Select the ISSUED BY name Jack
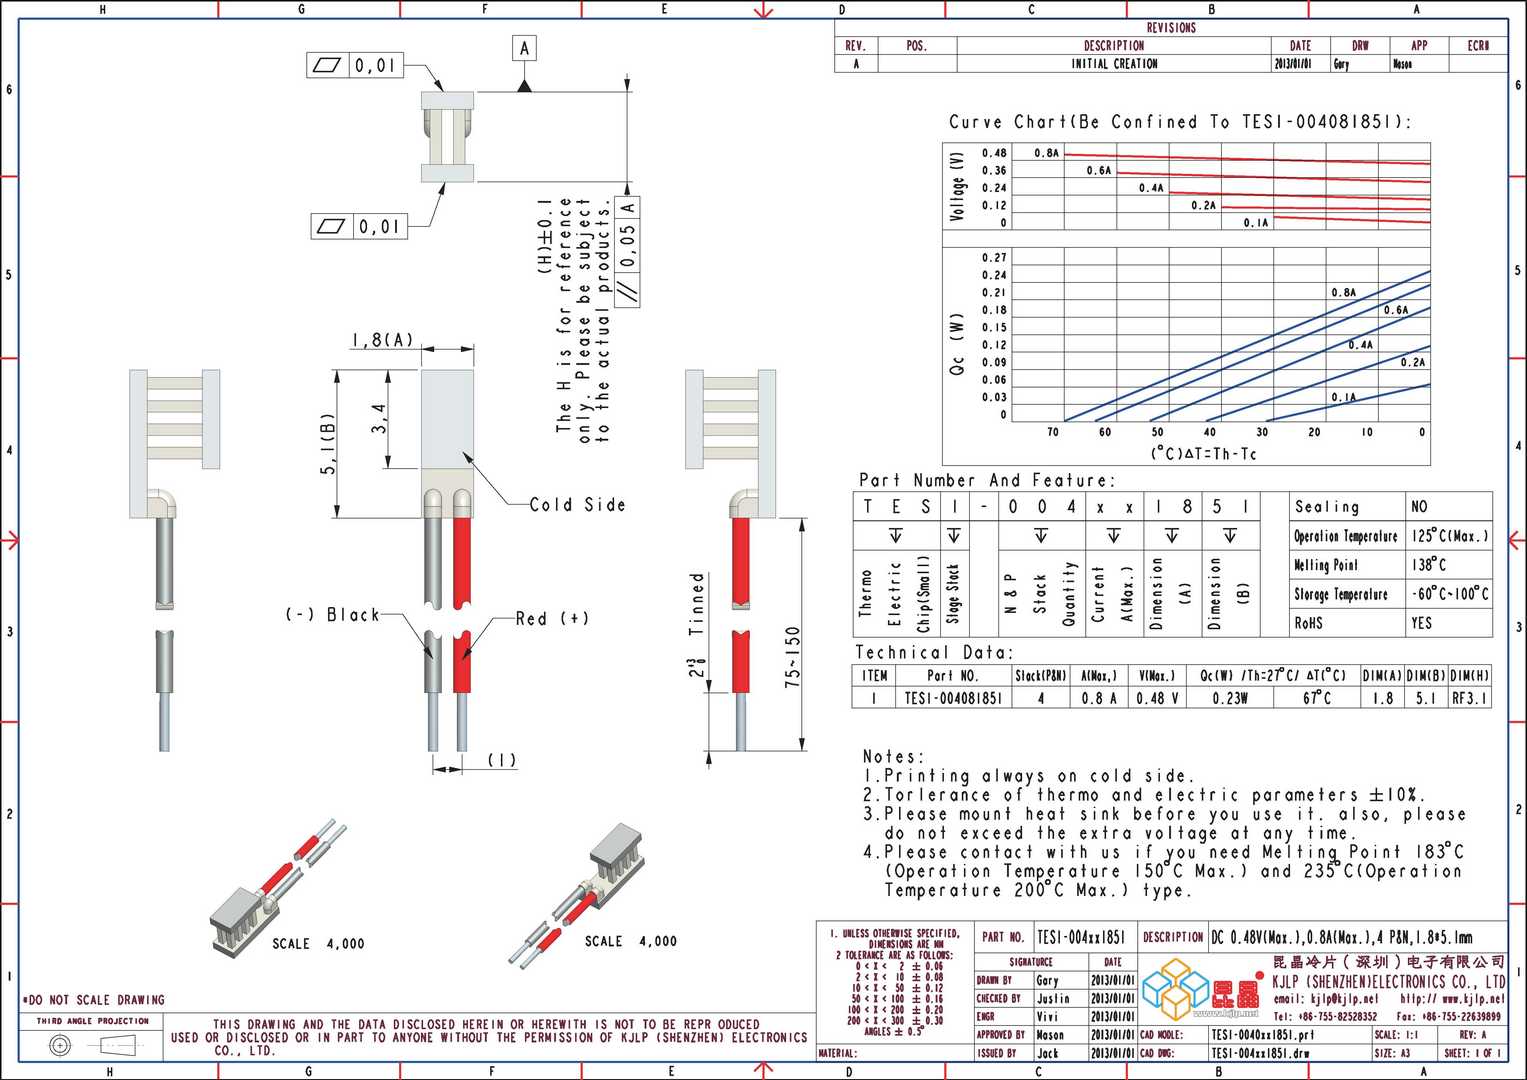The width and height of the screenshot is (1527, 1080). (x=1047, y=1052)
